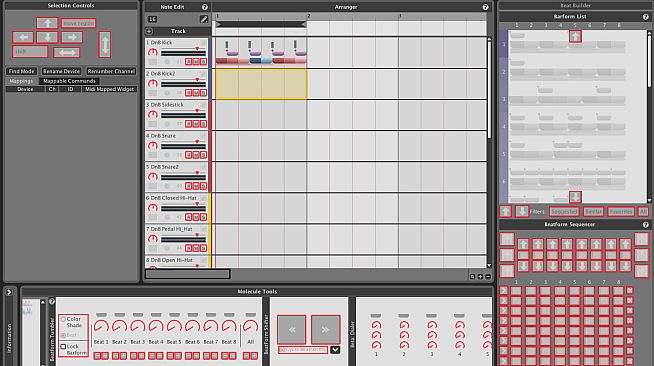
Task: Mute the DnB Snare track
Action: (x=196, y=155)
